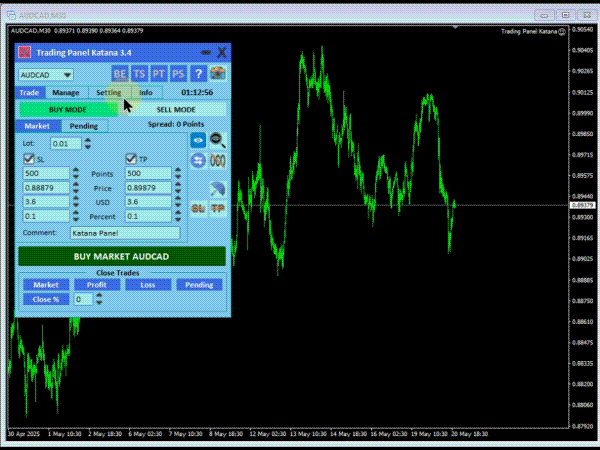The height and width of the screenshot is (450, 600).
Task: Open the Trade tab
Action: (x=29, y=93)
